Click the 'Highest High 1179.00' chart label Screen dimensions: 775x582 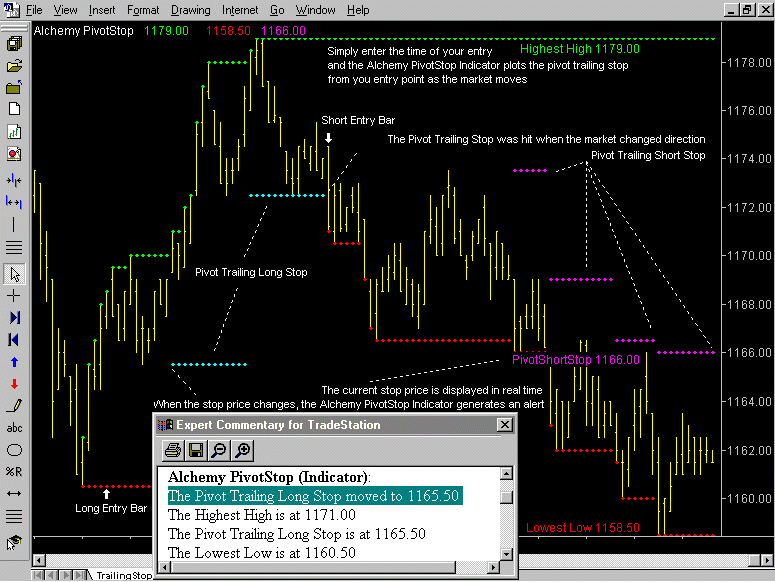pos(580,48)
